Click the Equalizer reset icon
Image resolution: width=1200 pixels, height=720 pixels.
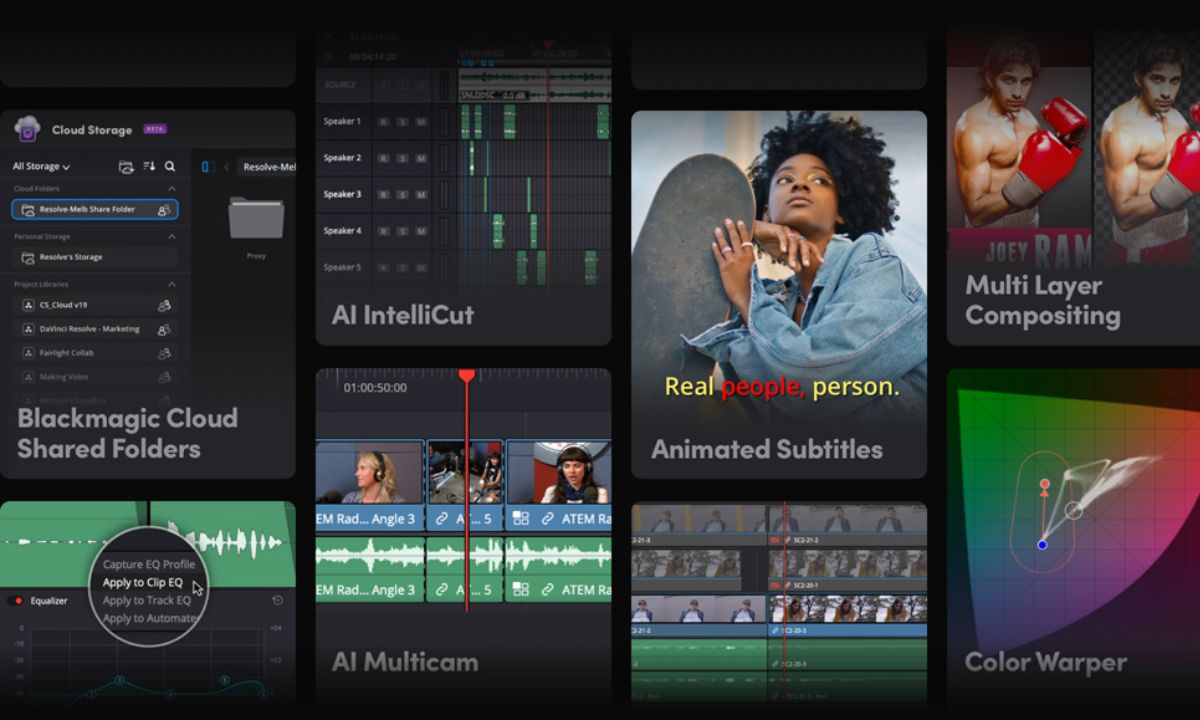(x=277, y=601)
